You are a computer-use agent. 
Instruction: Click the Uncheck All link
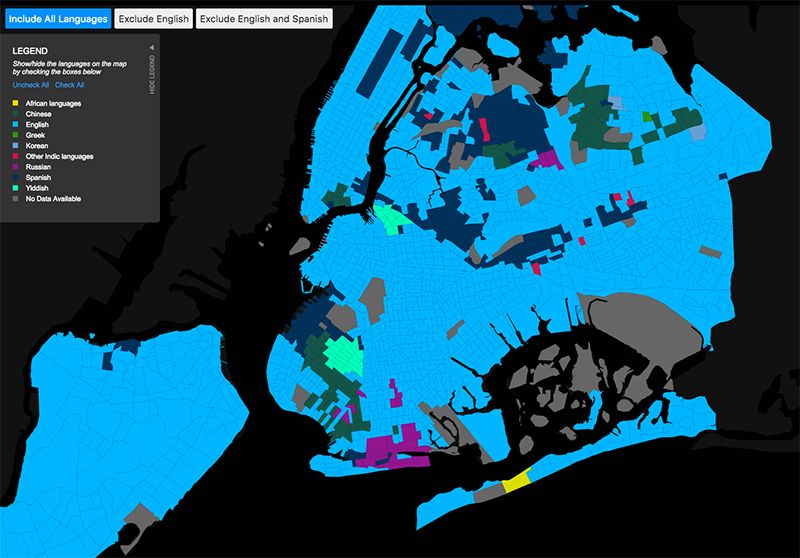(x=31, y=85)
